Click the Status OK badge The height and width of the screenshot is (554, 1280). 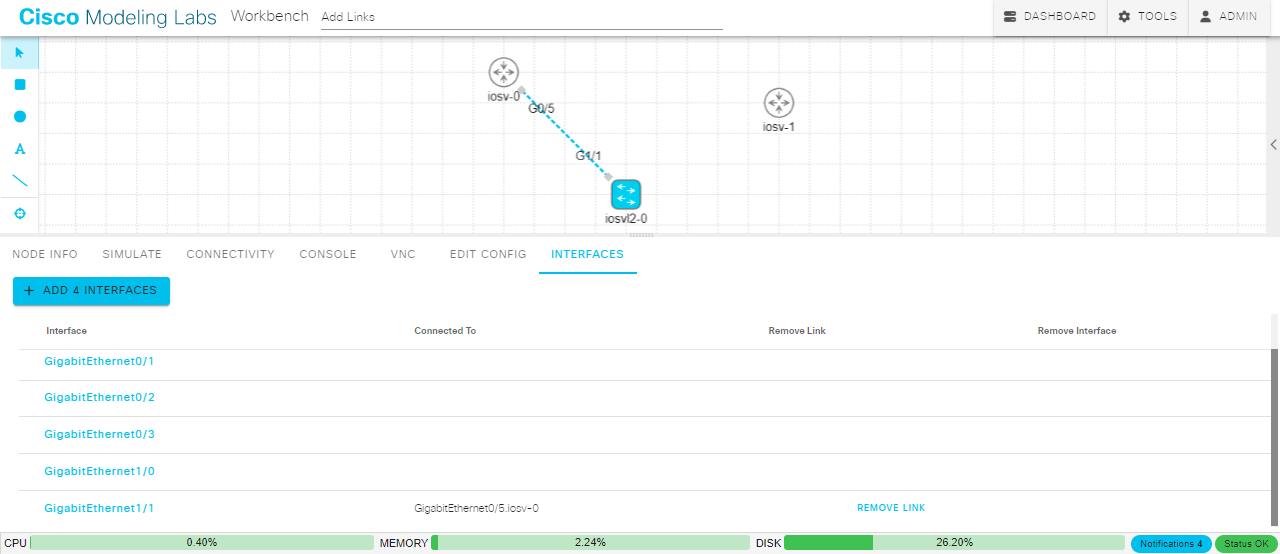[1246, 544]
